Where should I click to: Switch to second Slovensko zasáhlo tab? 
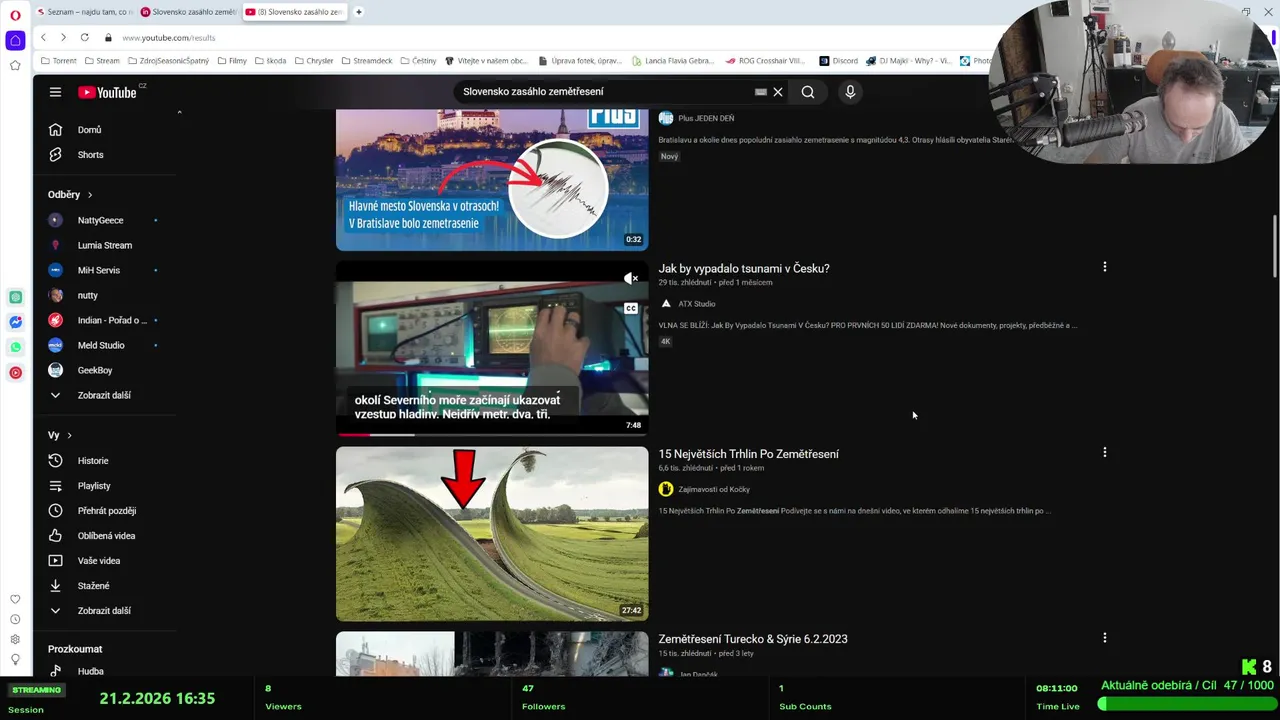point(188,12)
